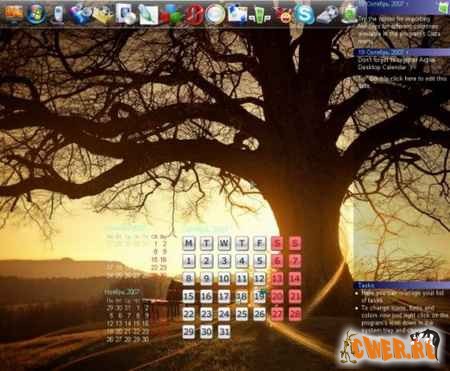Open the green recycle bin at dock's end
This screenshot has height=371, width=450.
[x=349, y=14]
